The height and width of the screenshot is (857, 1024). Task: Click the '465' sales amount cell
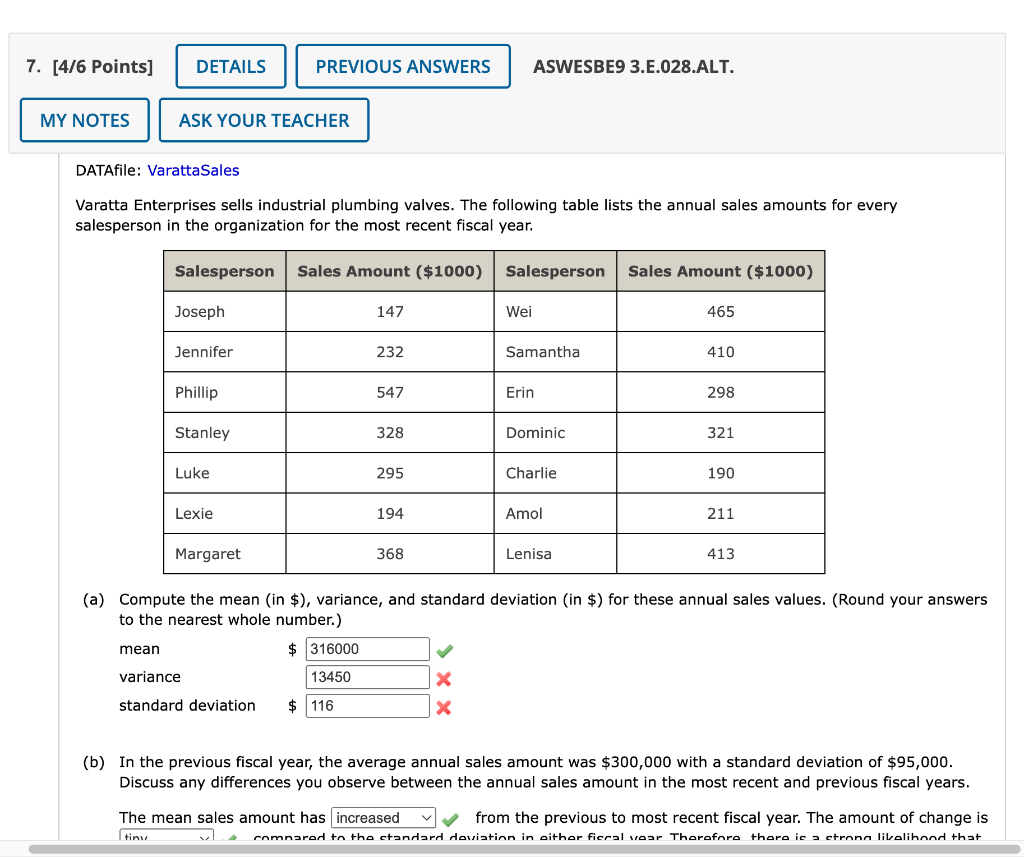coord(721,312)
